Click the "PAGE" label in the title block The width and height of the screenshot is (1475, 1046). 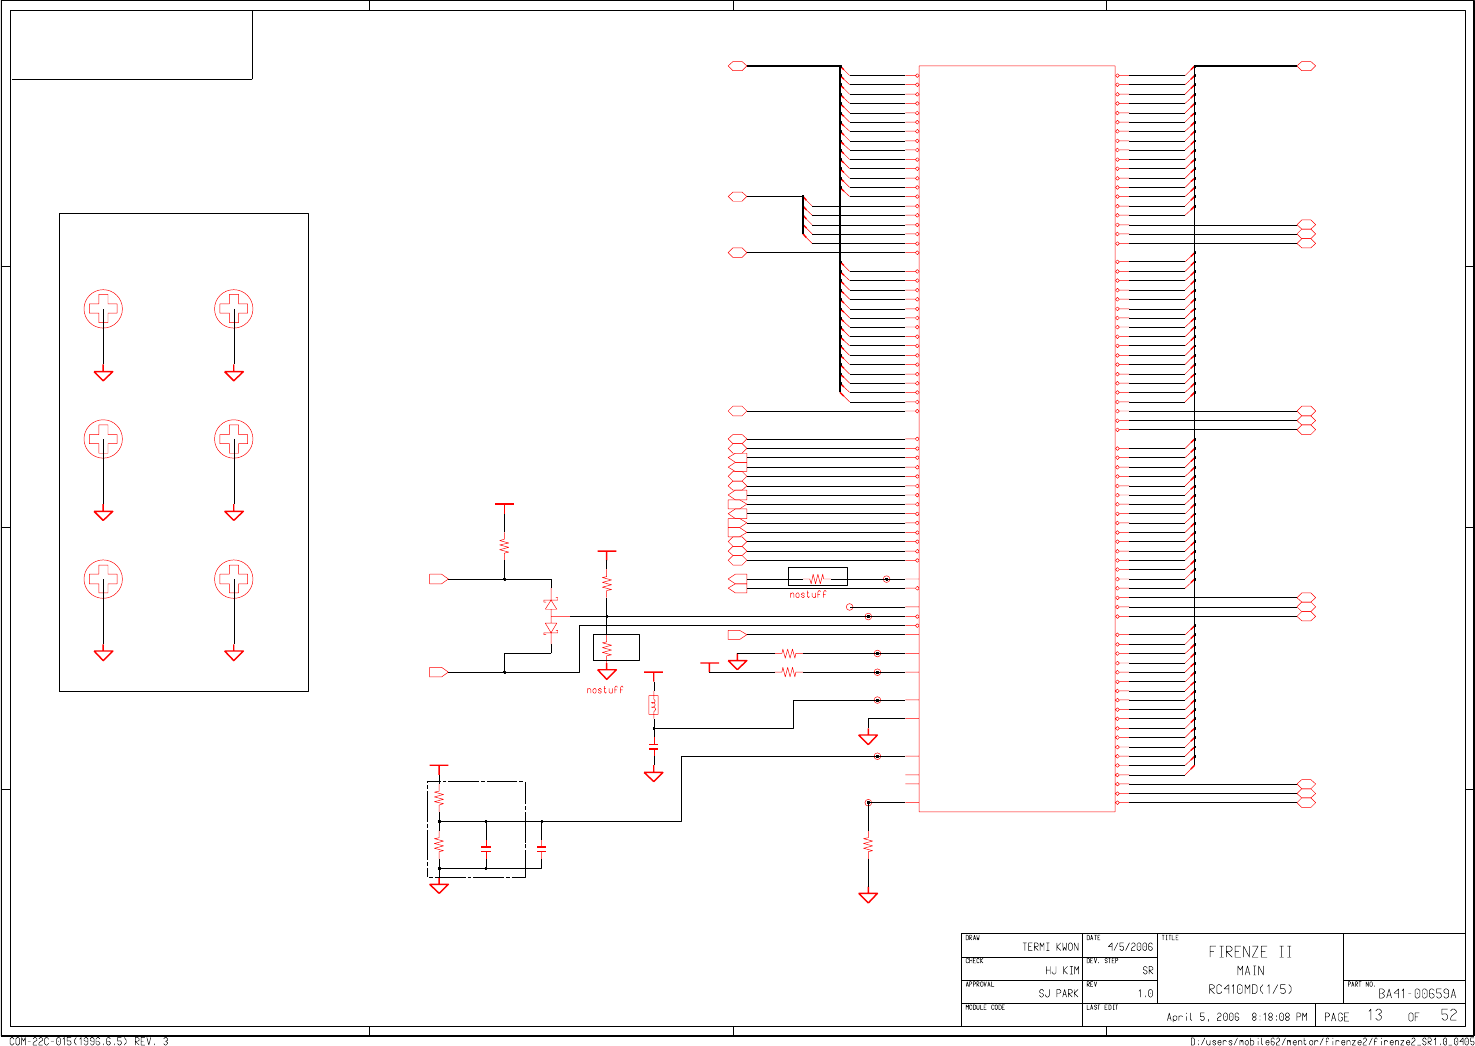pyautogui.click(x=1337, y=1017)
